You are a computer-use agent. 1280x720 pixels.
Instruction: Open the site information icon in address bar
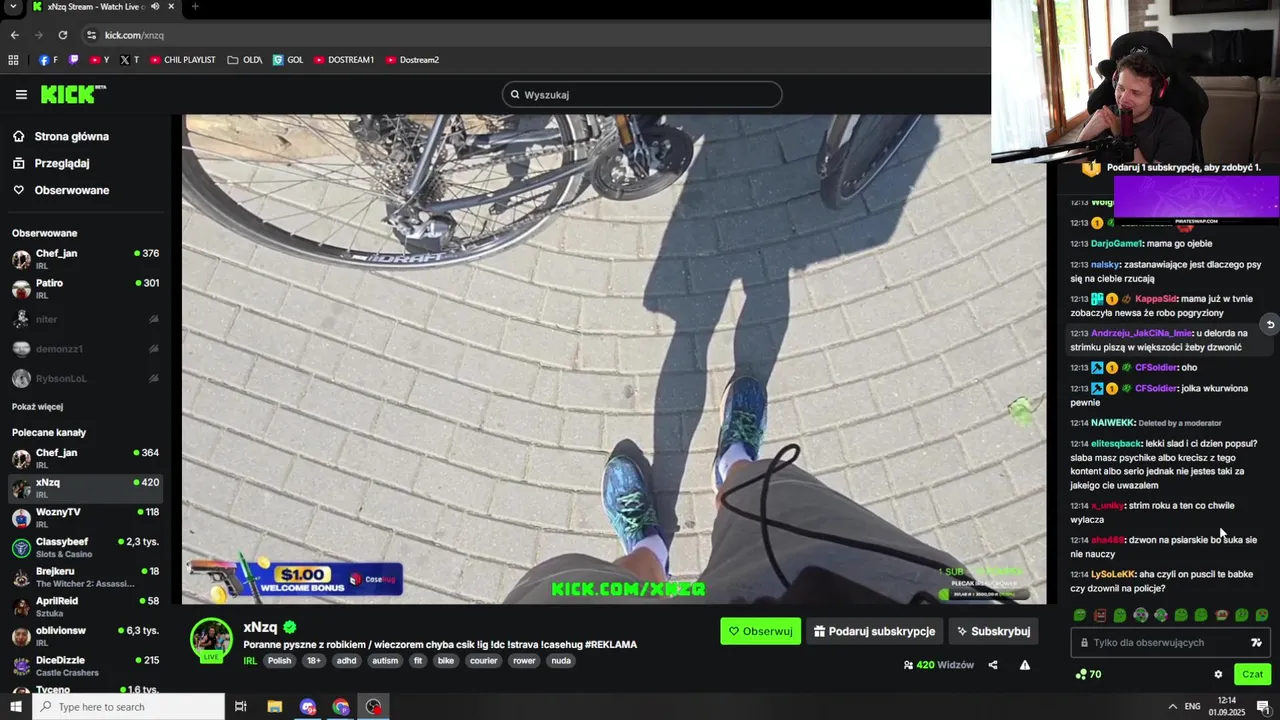pos(91,35)
